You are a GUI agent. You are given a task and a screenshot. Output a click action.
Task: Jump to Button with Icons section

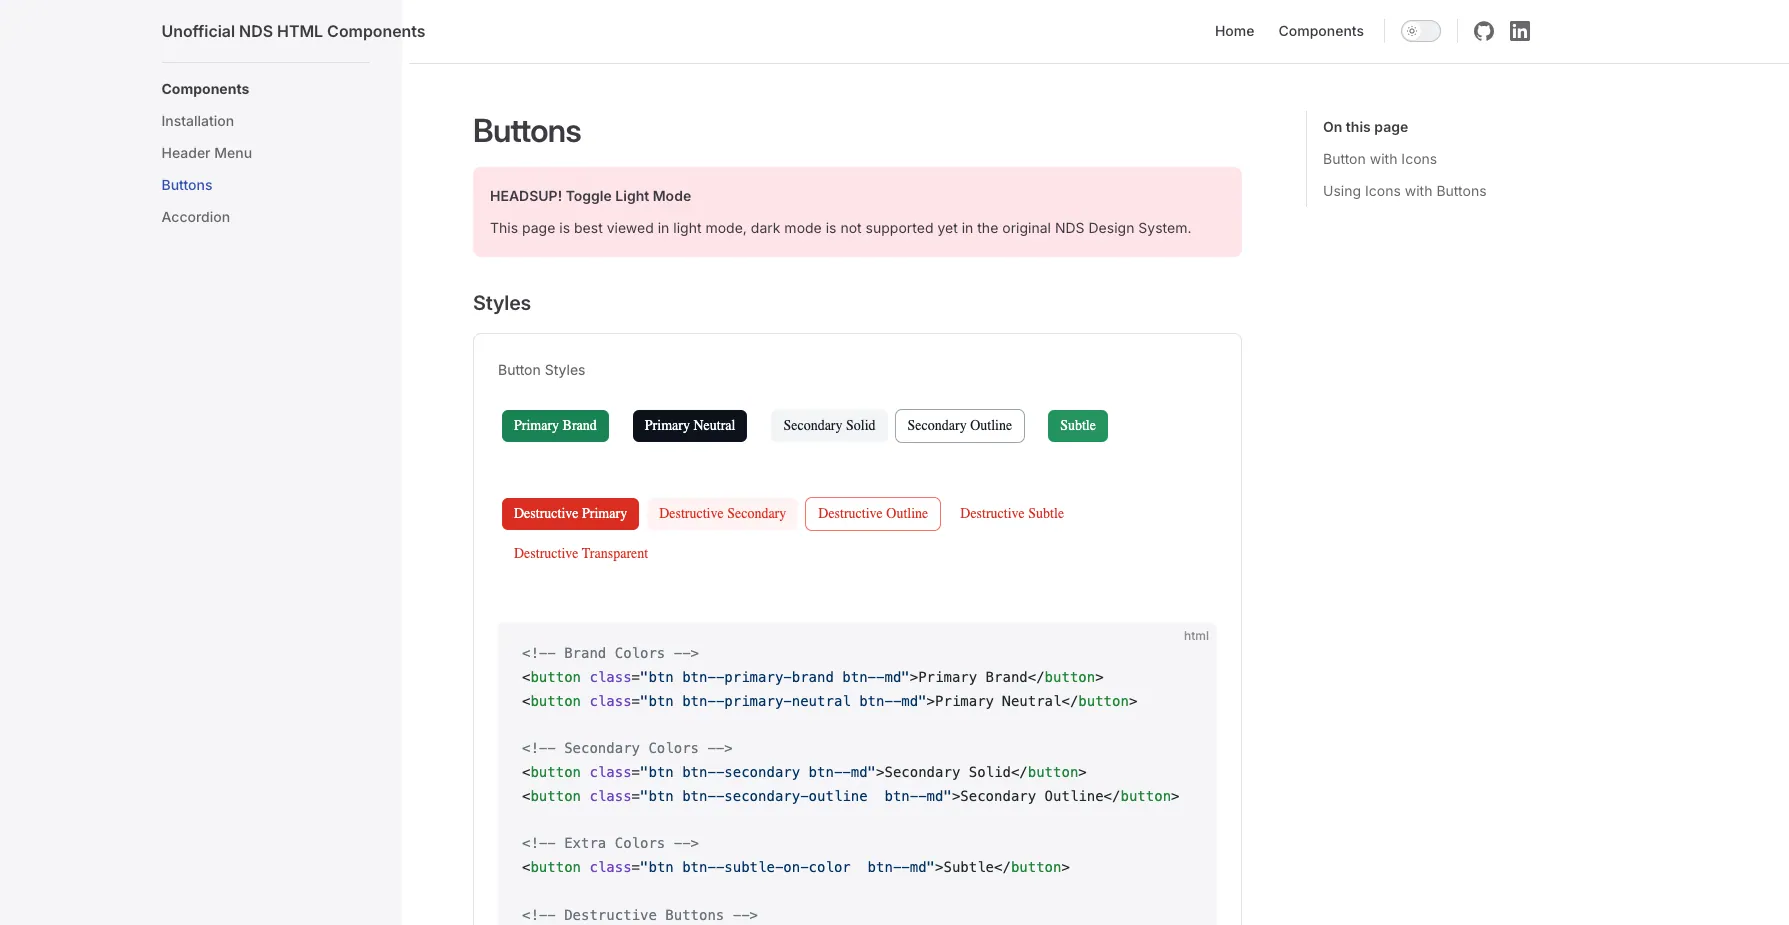[1380, 159]
